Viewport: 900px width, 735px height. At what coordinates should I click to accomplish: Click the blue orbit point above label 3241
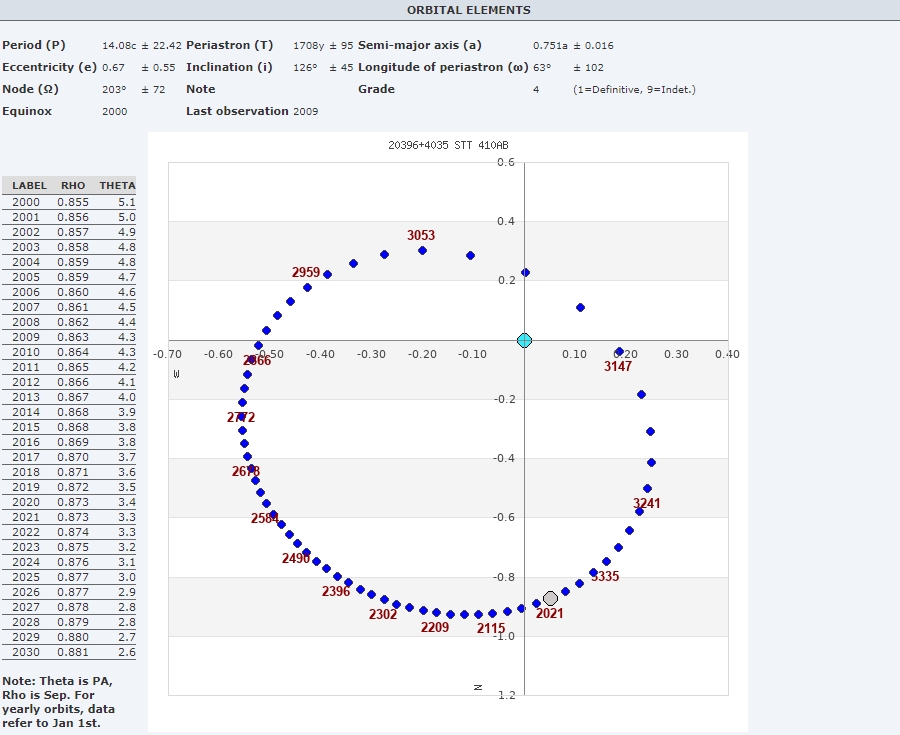(647, 488)
